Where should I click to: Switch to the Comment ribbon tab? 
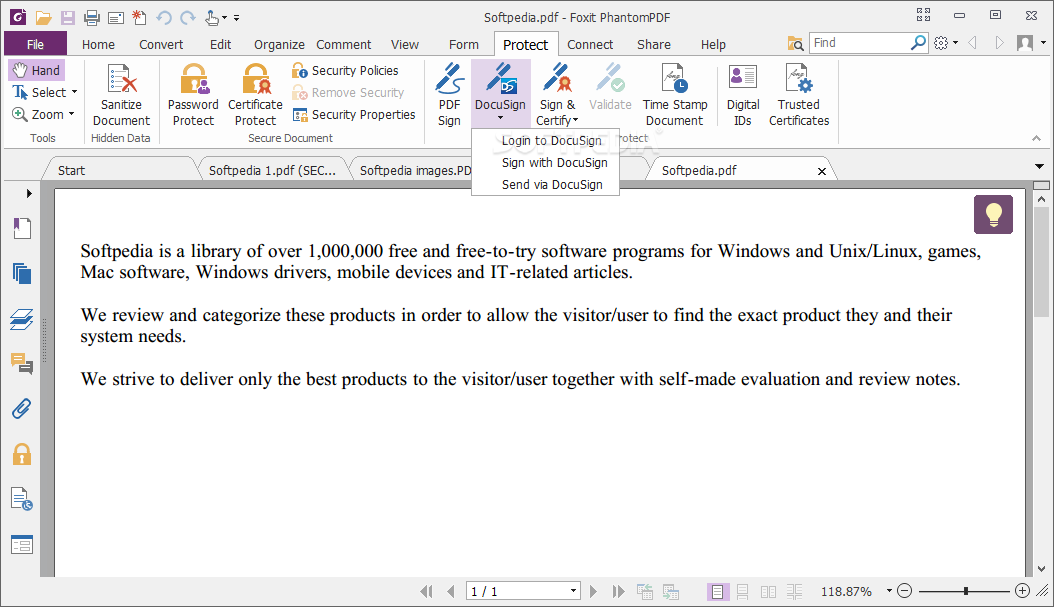[x=343, y=45]
